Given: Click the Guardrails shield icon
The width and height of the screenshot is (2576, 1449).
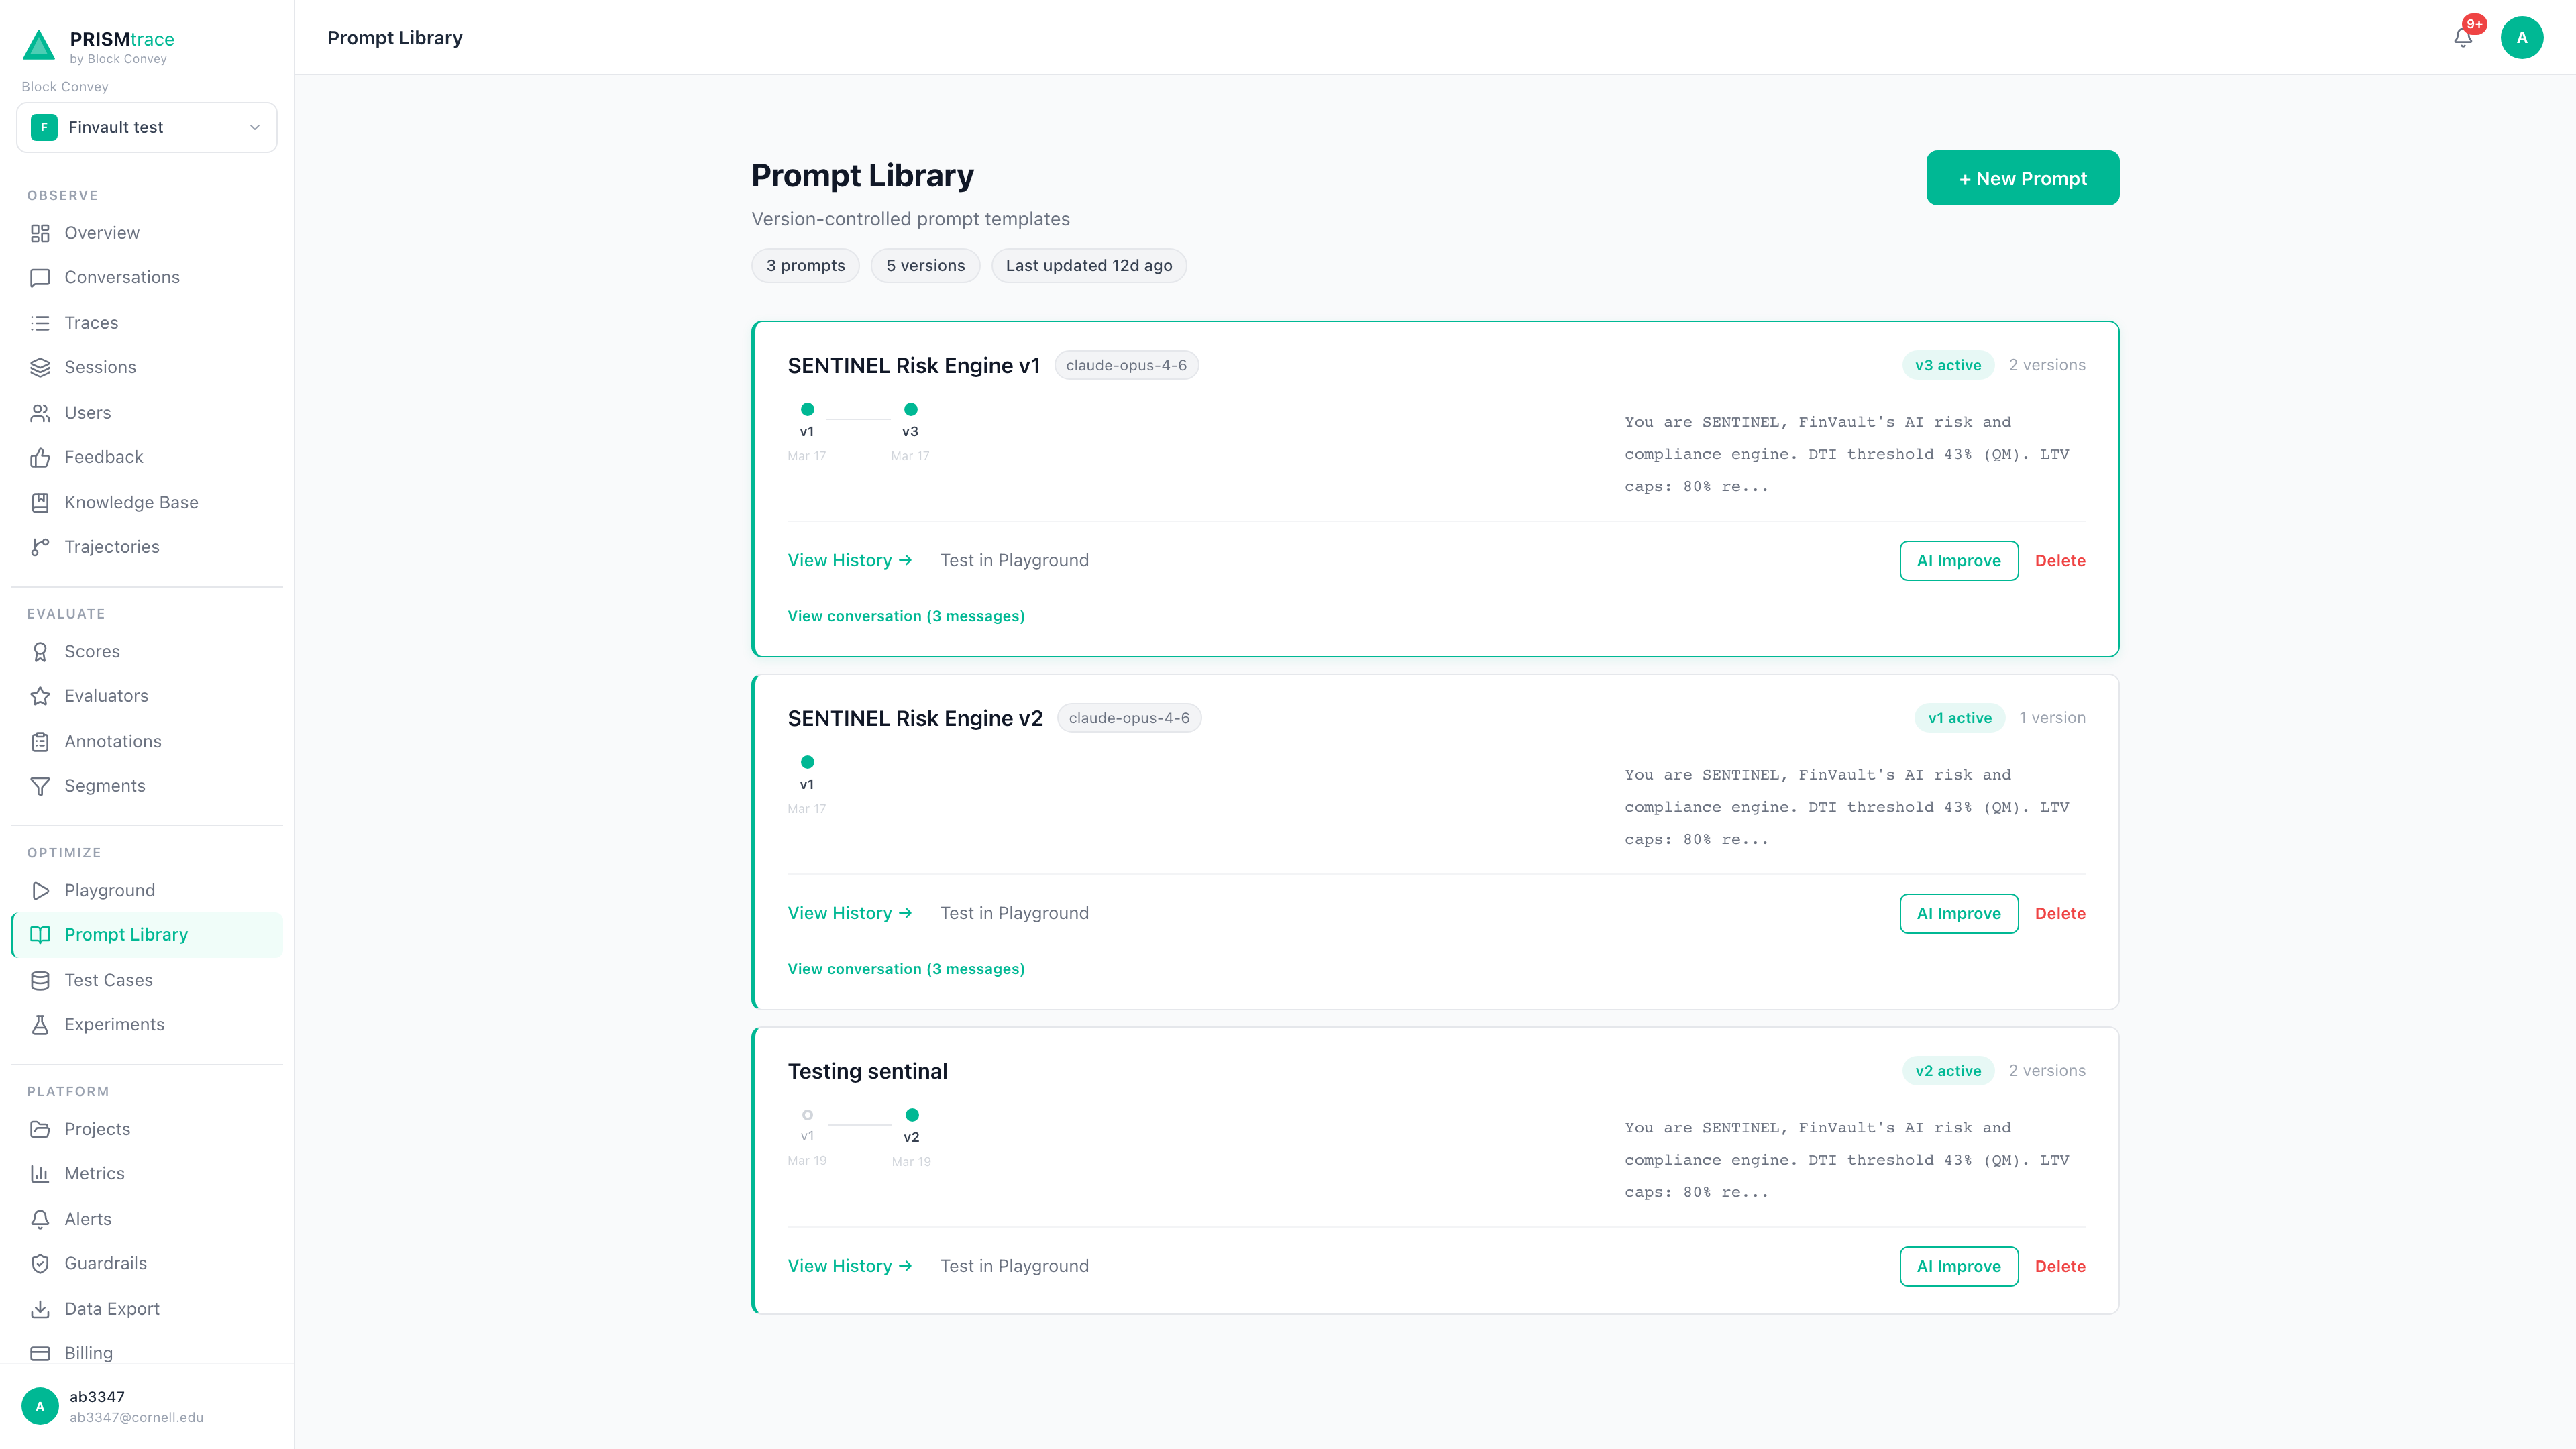Looking at the screenshot, I should point(40,1264).
